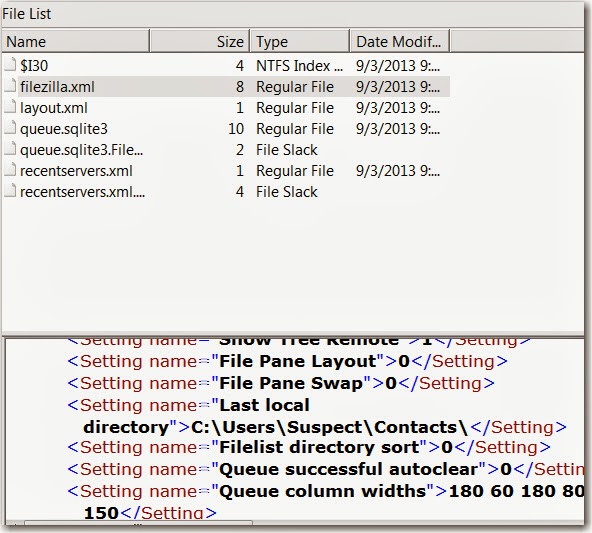Click the icon of queue.sqlite3 File Slack entry

(10, 149)
